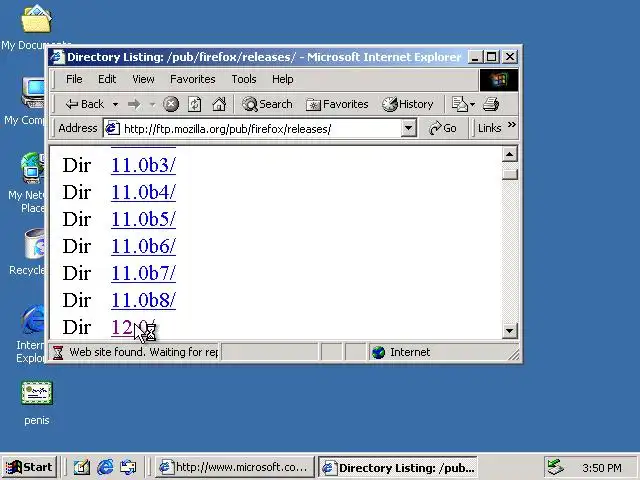Viewport: 640px width, 480px height.
Task: Open the 11.0b5/ directory link
Action: point(143,219)
